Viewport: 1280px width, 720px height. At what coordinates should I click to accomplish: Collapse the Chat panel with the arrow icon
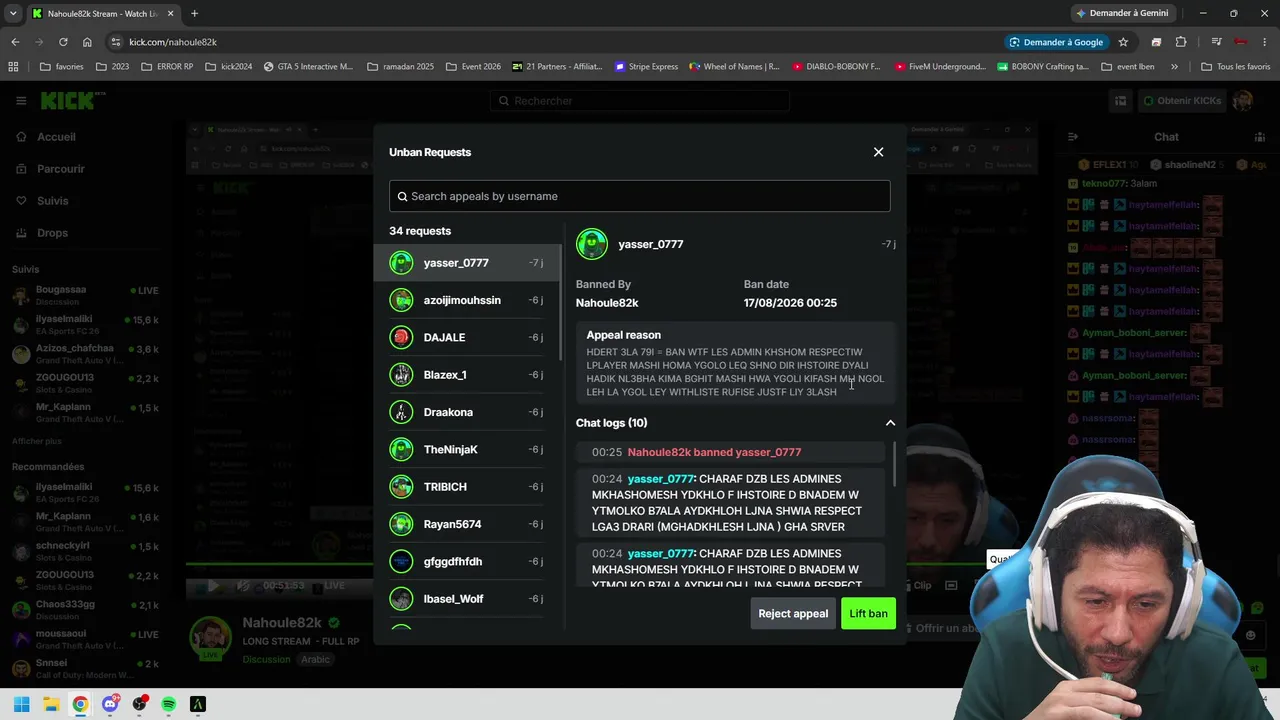1072,137
